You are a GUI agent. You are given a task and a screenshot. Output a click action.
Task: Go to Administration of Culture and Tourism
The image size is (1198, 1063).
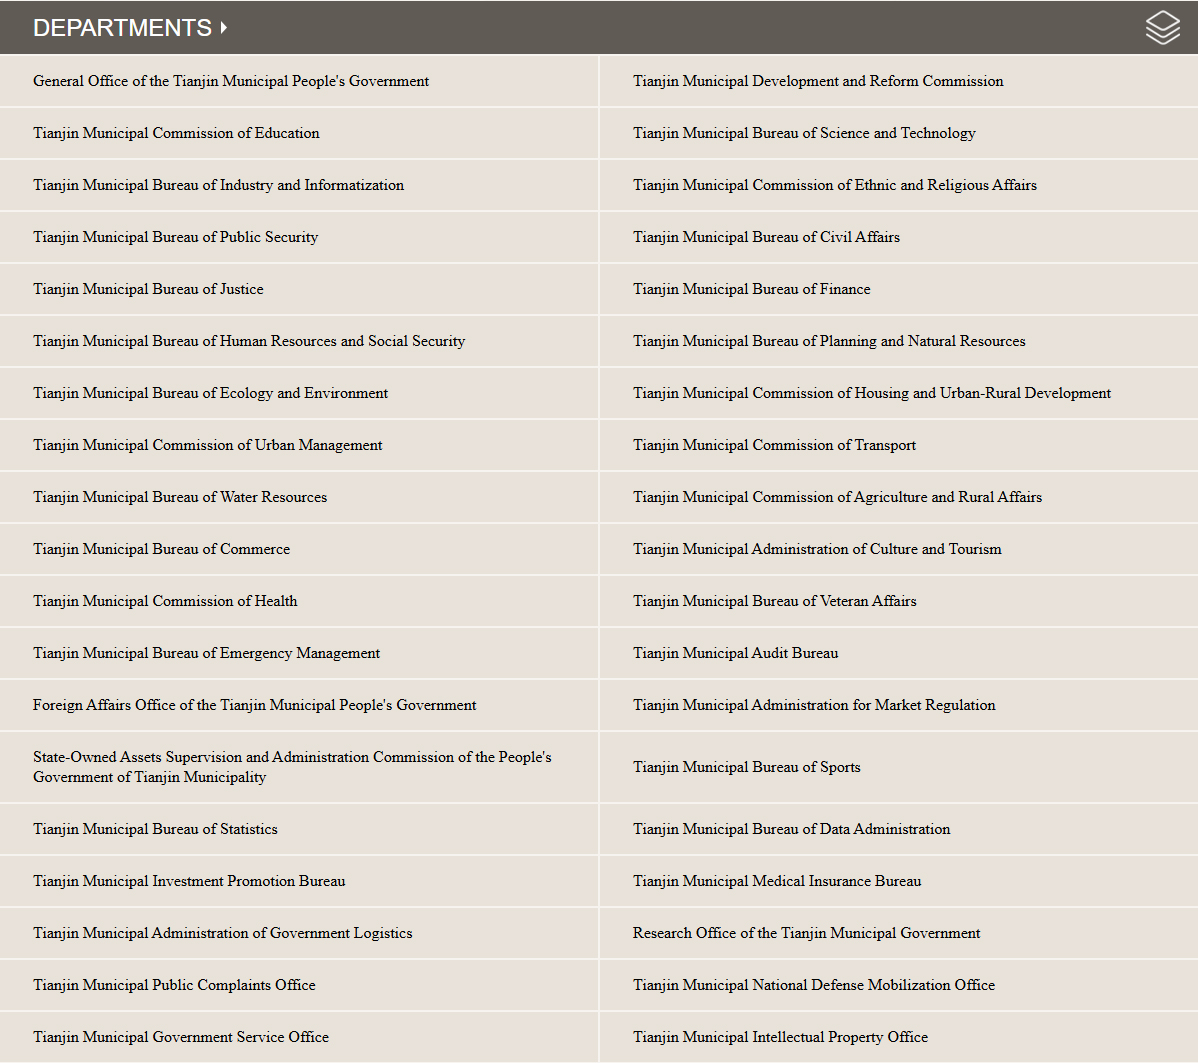[817, 549]
